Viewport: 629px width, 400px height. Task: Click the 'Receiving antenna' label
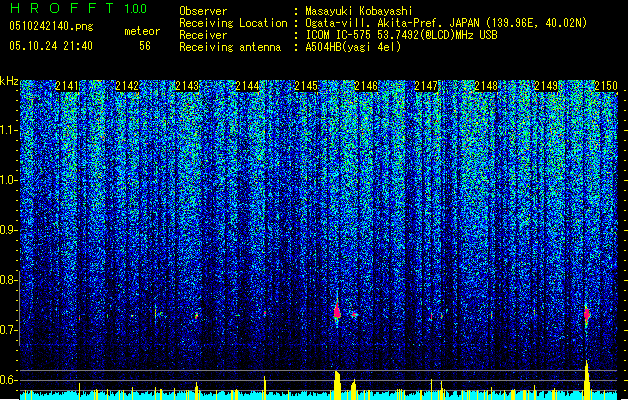coord(230,47)
